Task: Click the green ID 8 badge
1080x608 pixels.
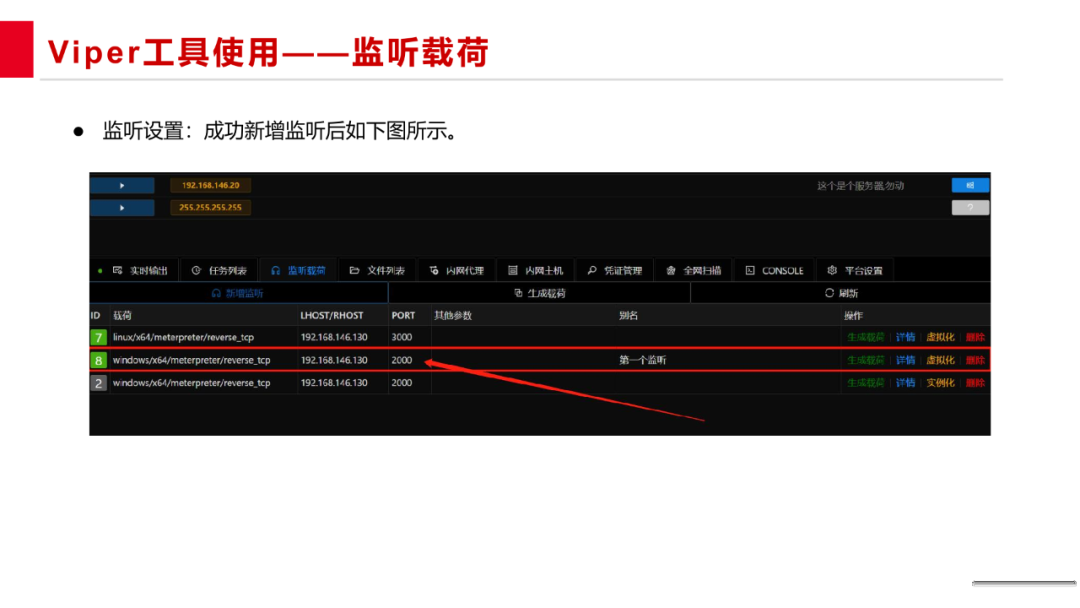Action: (98, 360)
